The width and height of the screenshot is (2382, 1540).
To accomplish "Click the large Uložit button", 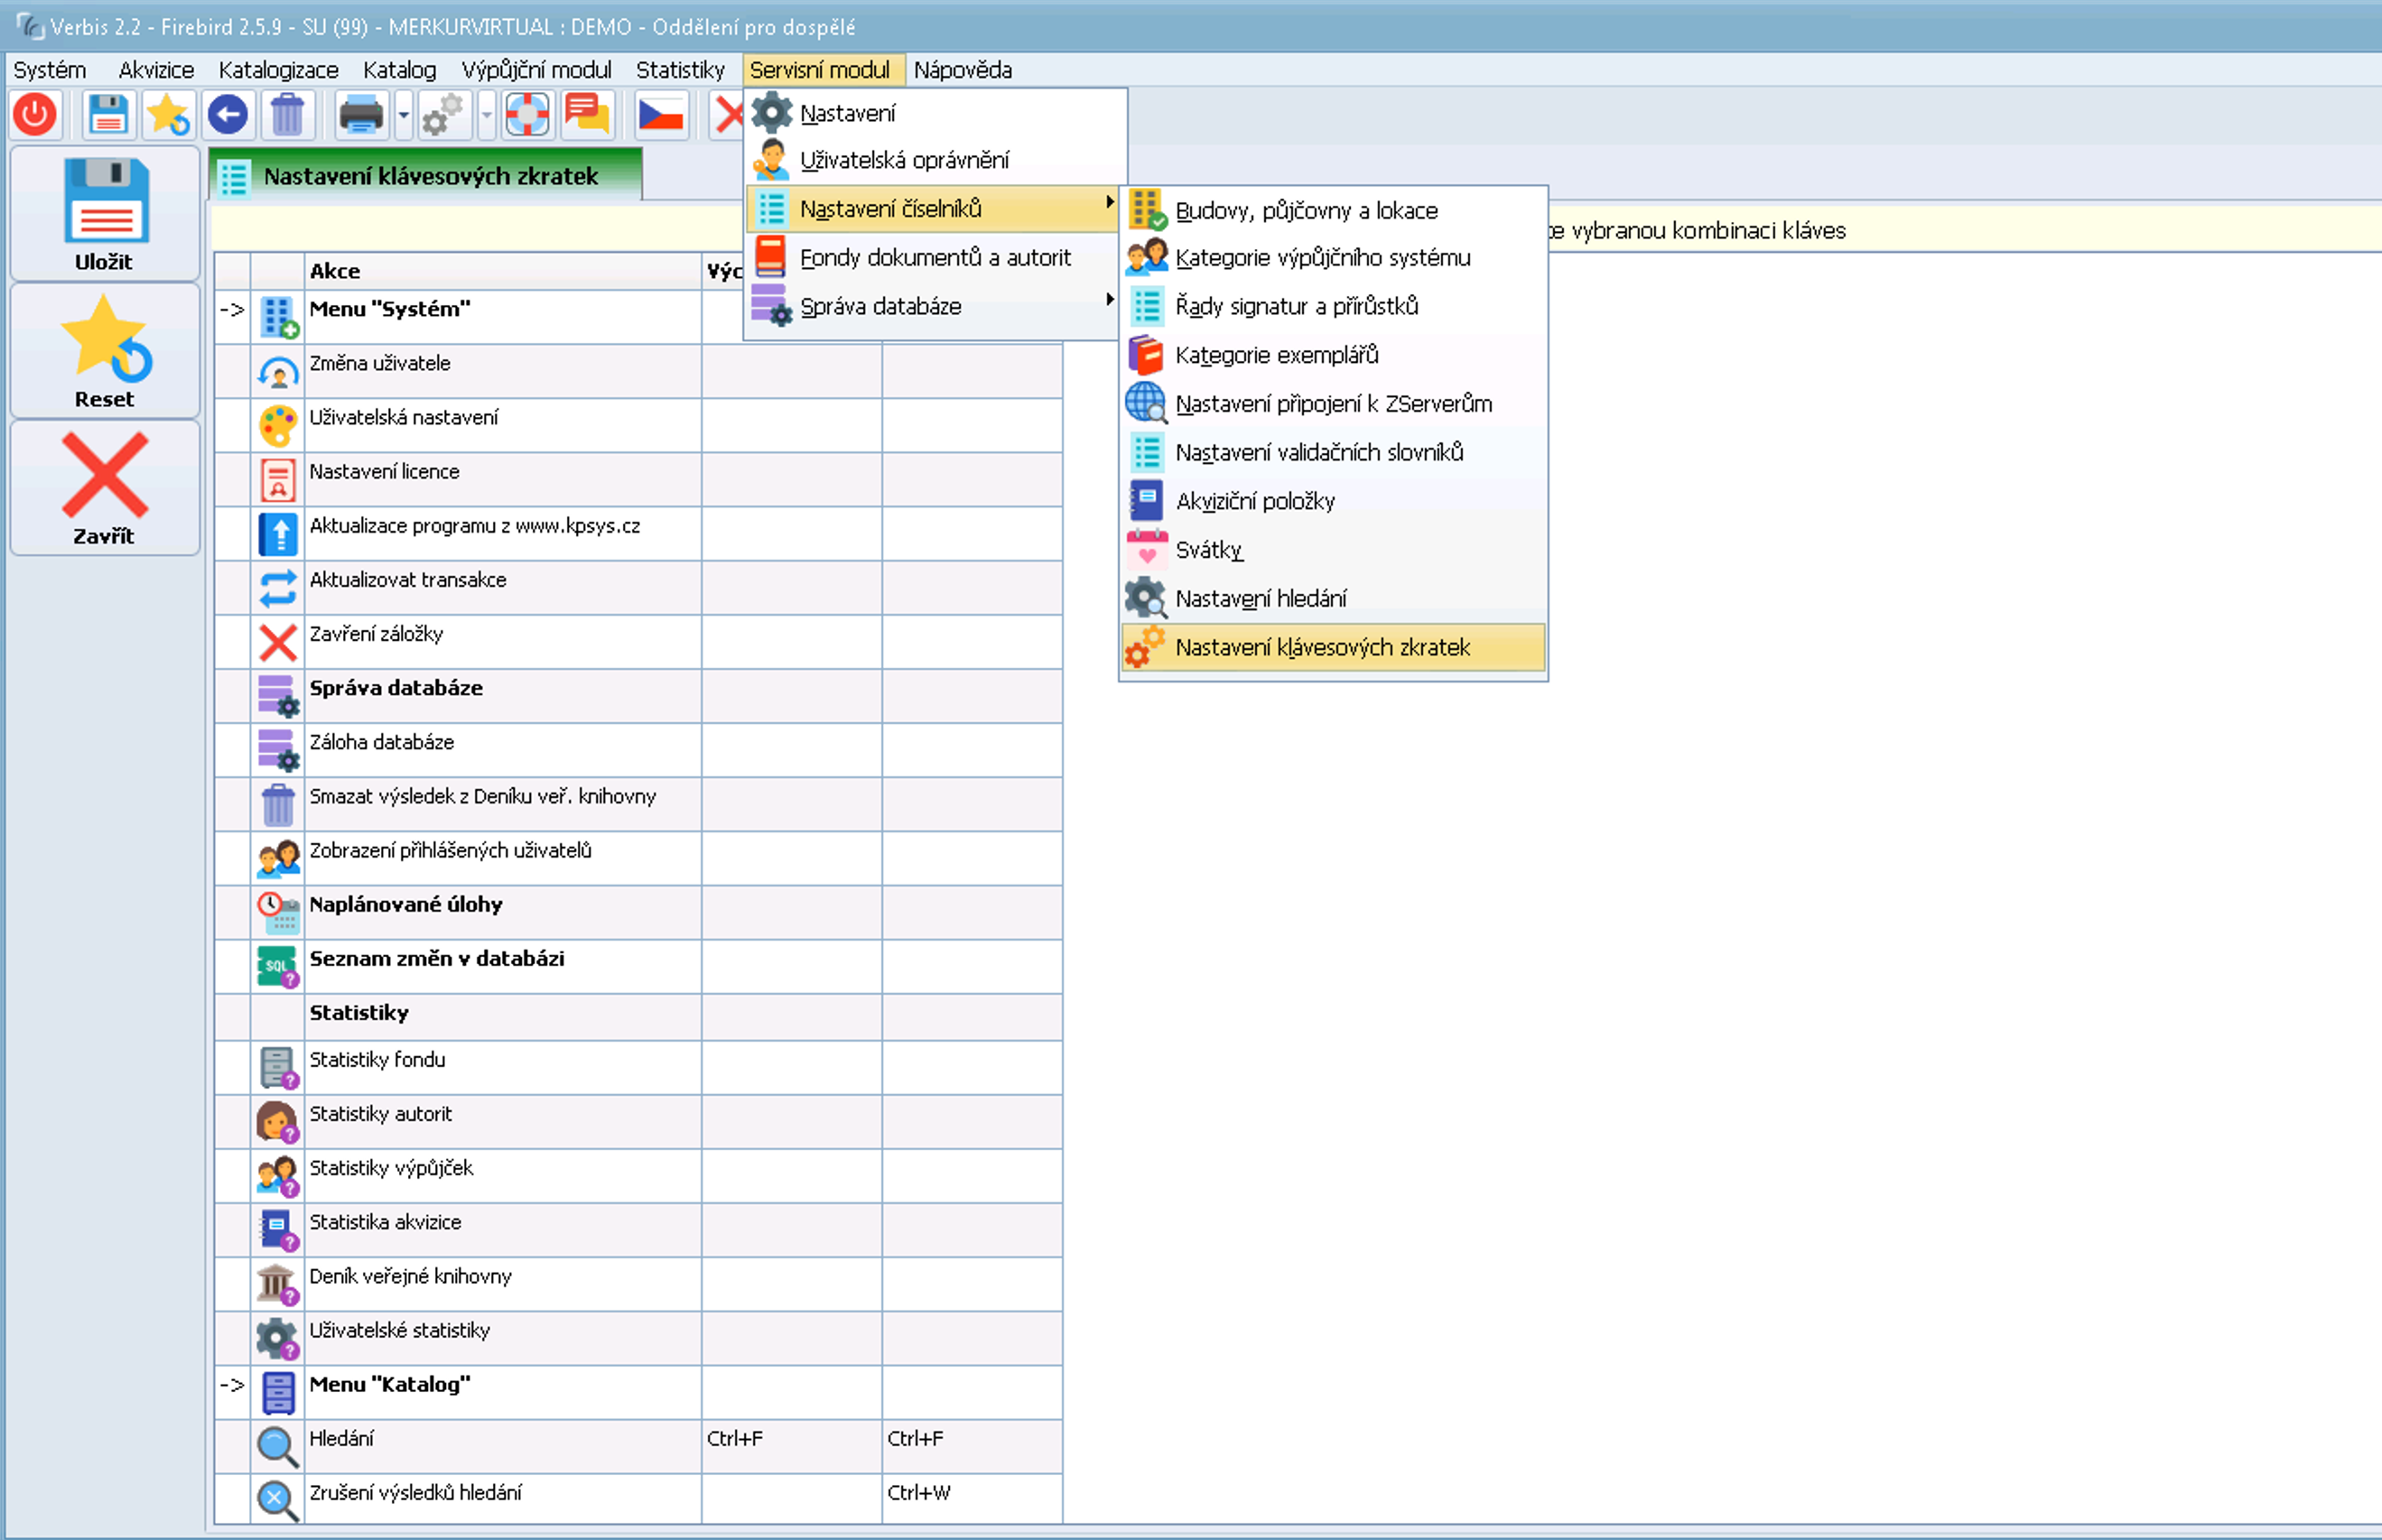I will click(x=105, y=214).
